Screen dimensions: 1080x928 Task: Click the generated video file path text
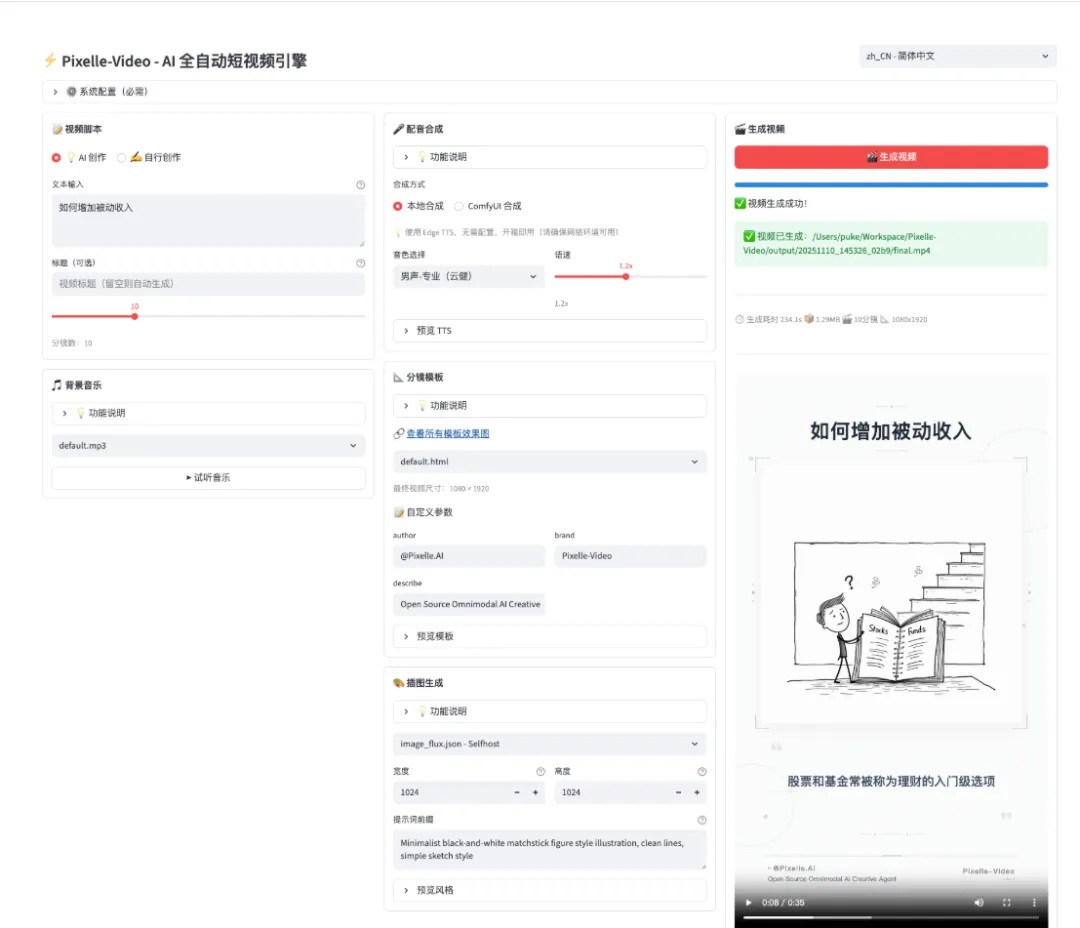click(x=840, y=243)
